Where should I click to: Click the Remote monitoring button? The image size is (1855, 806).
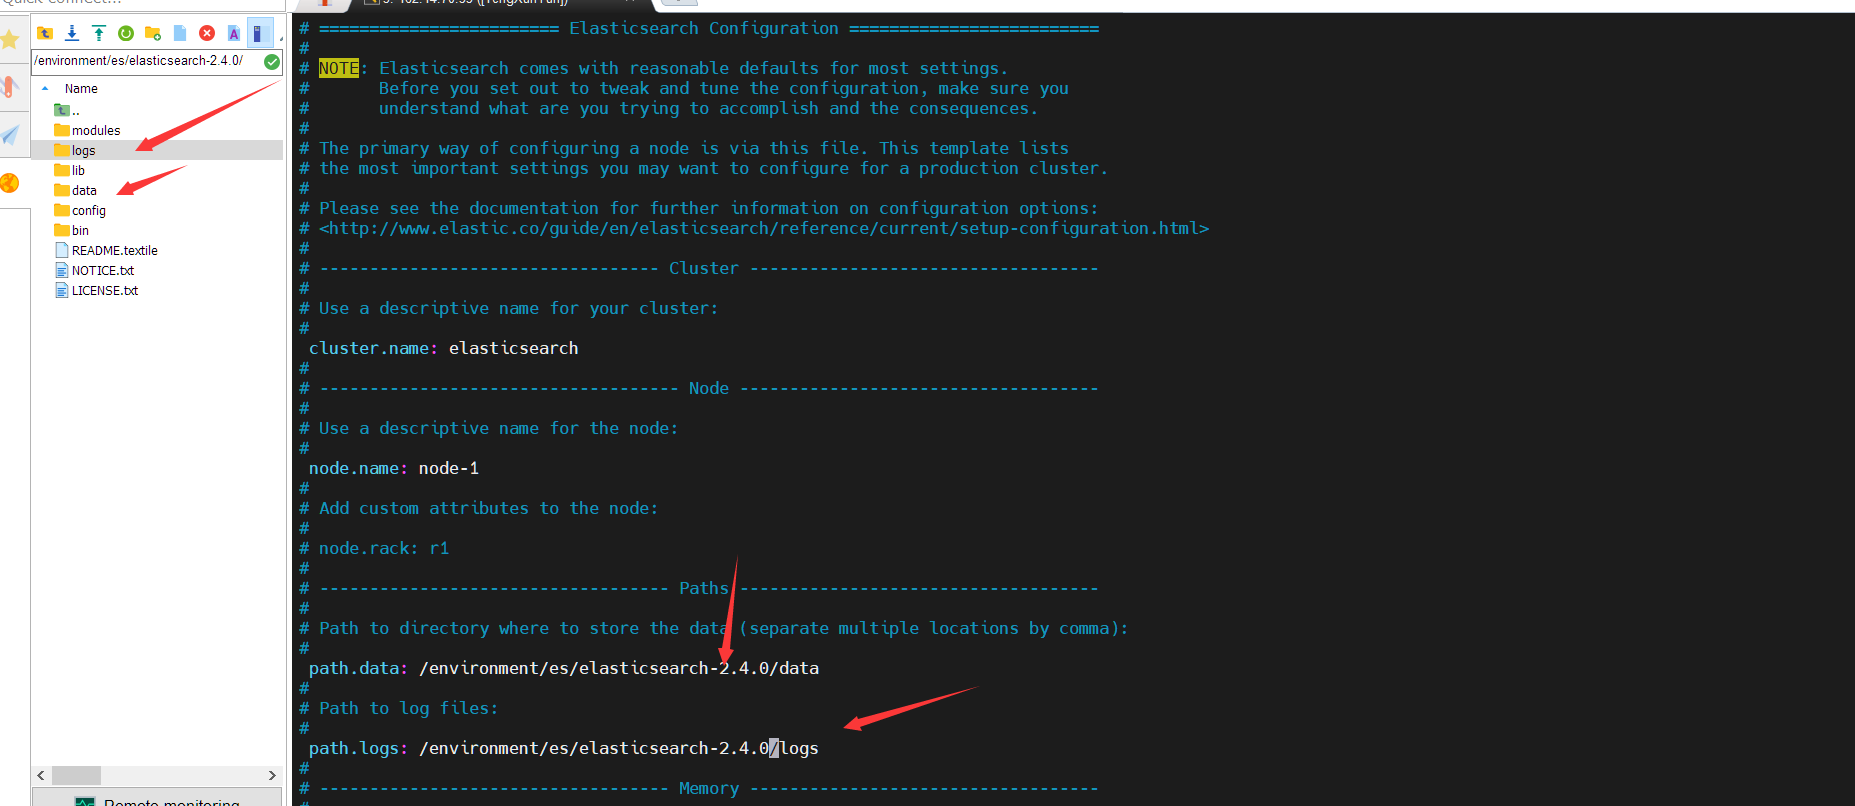[x=157, y=798]
